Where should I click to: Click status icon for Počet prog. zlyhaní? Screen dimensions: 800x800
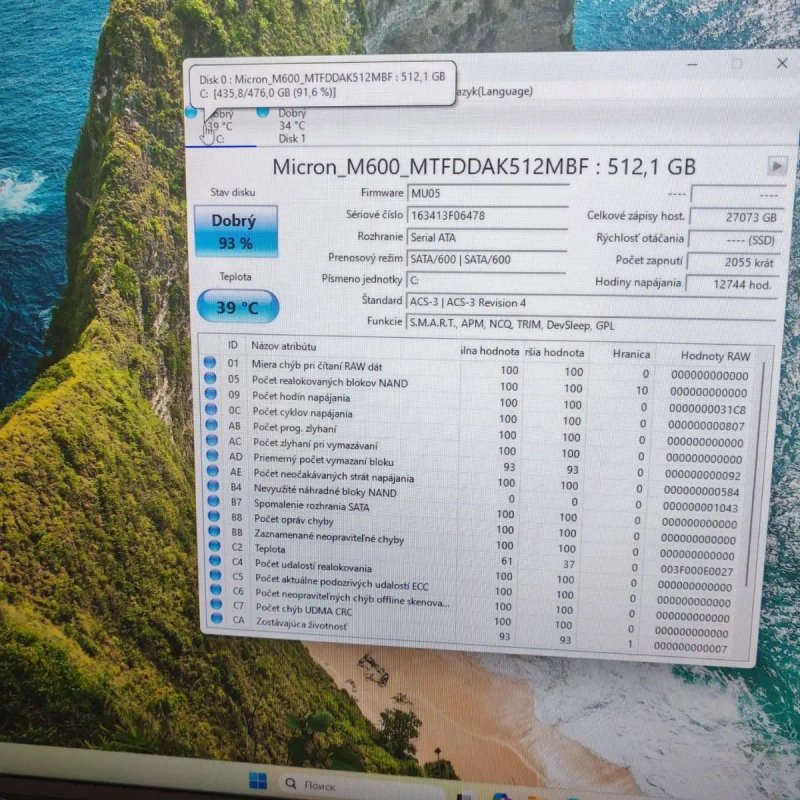212,424
